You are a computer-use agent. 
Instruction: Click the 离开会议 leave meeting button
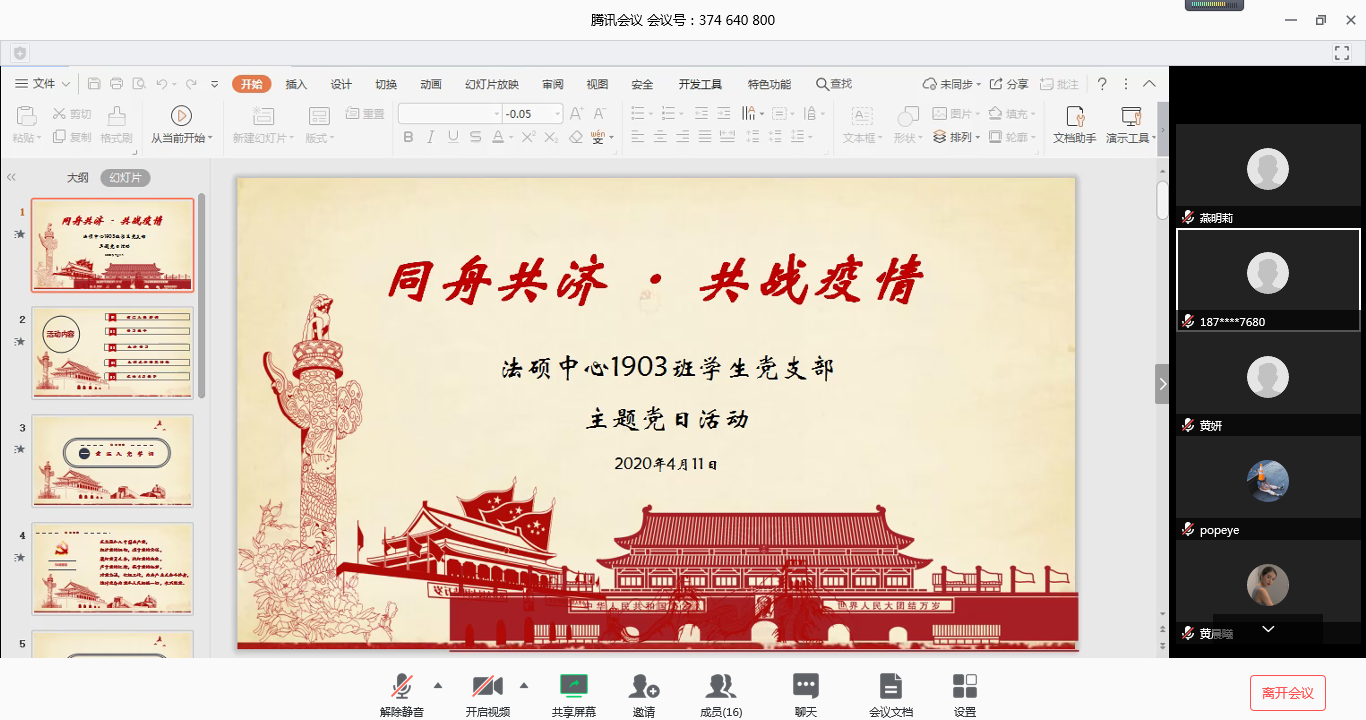pyautogui.click(x=1287, y=693)
